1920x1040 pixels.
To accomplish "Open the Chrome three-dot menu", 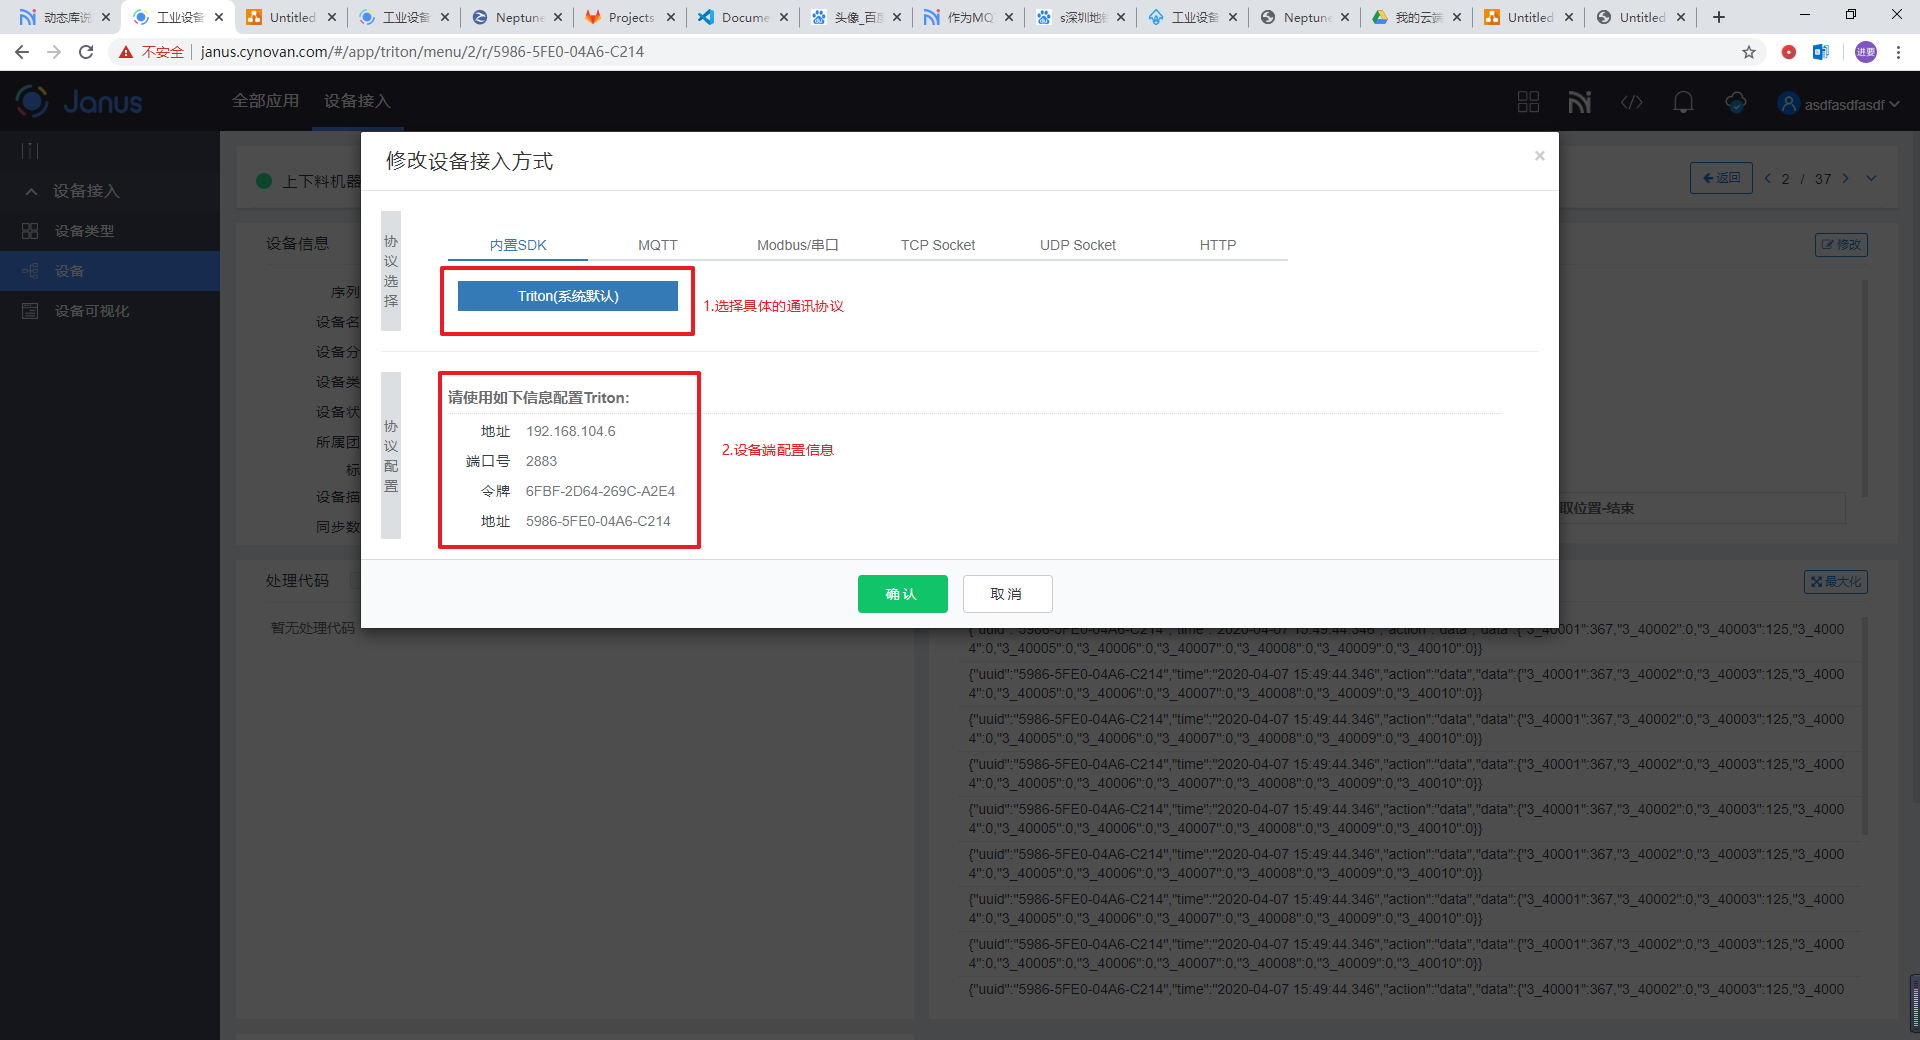I will click(x=1898, y=52).
